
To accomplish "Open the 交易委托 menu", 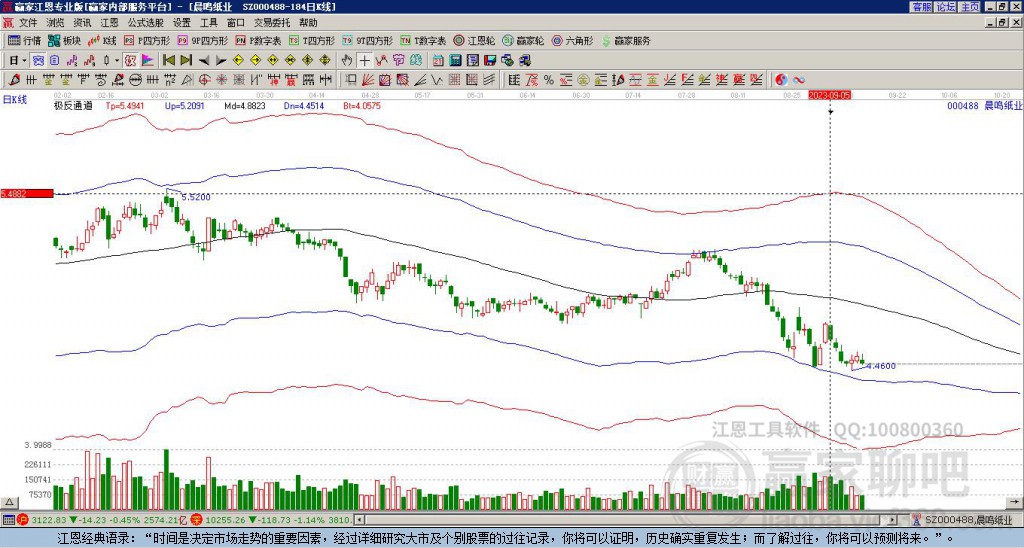I will coord(272,23).
